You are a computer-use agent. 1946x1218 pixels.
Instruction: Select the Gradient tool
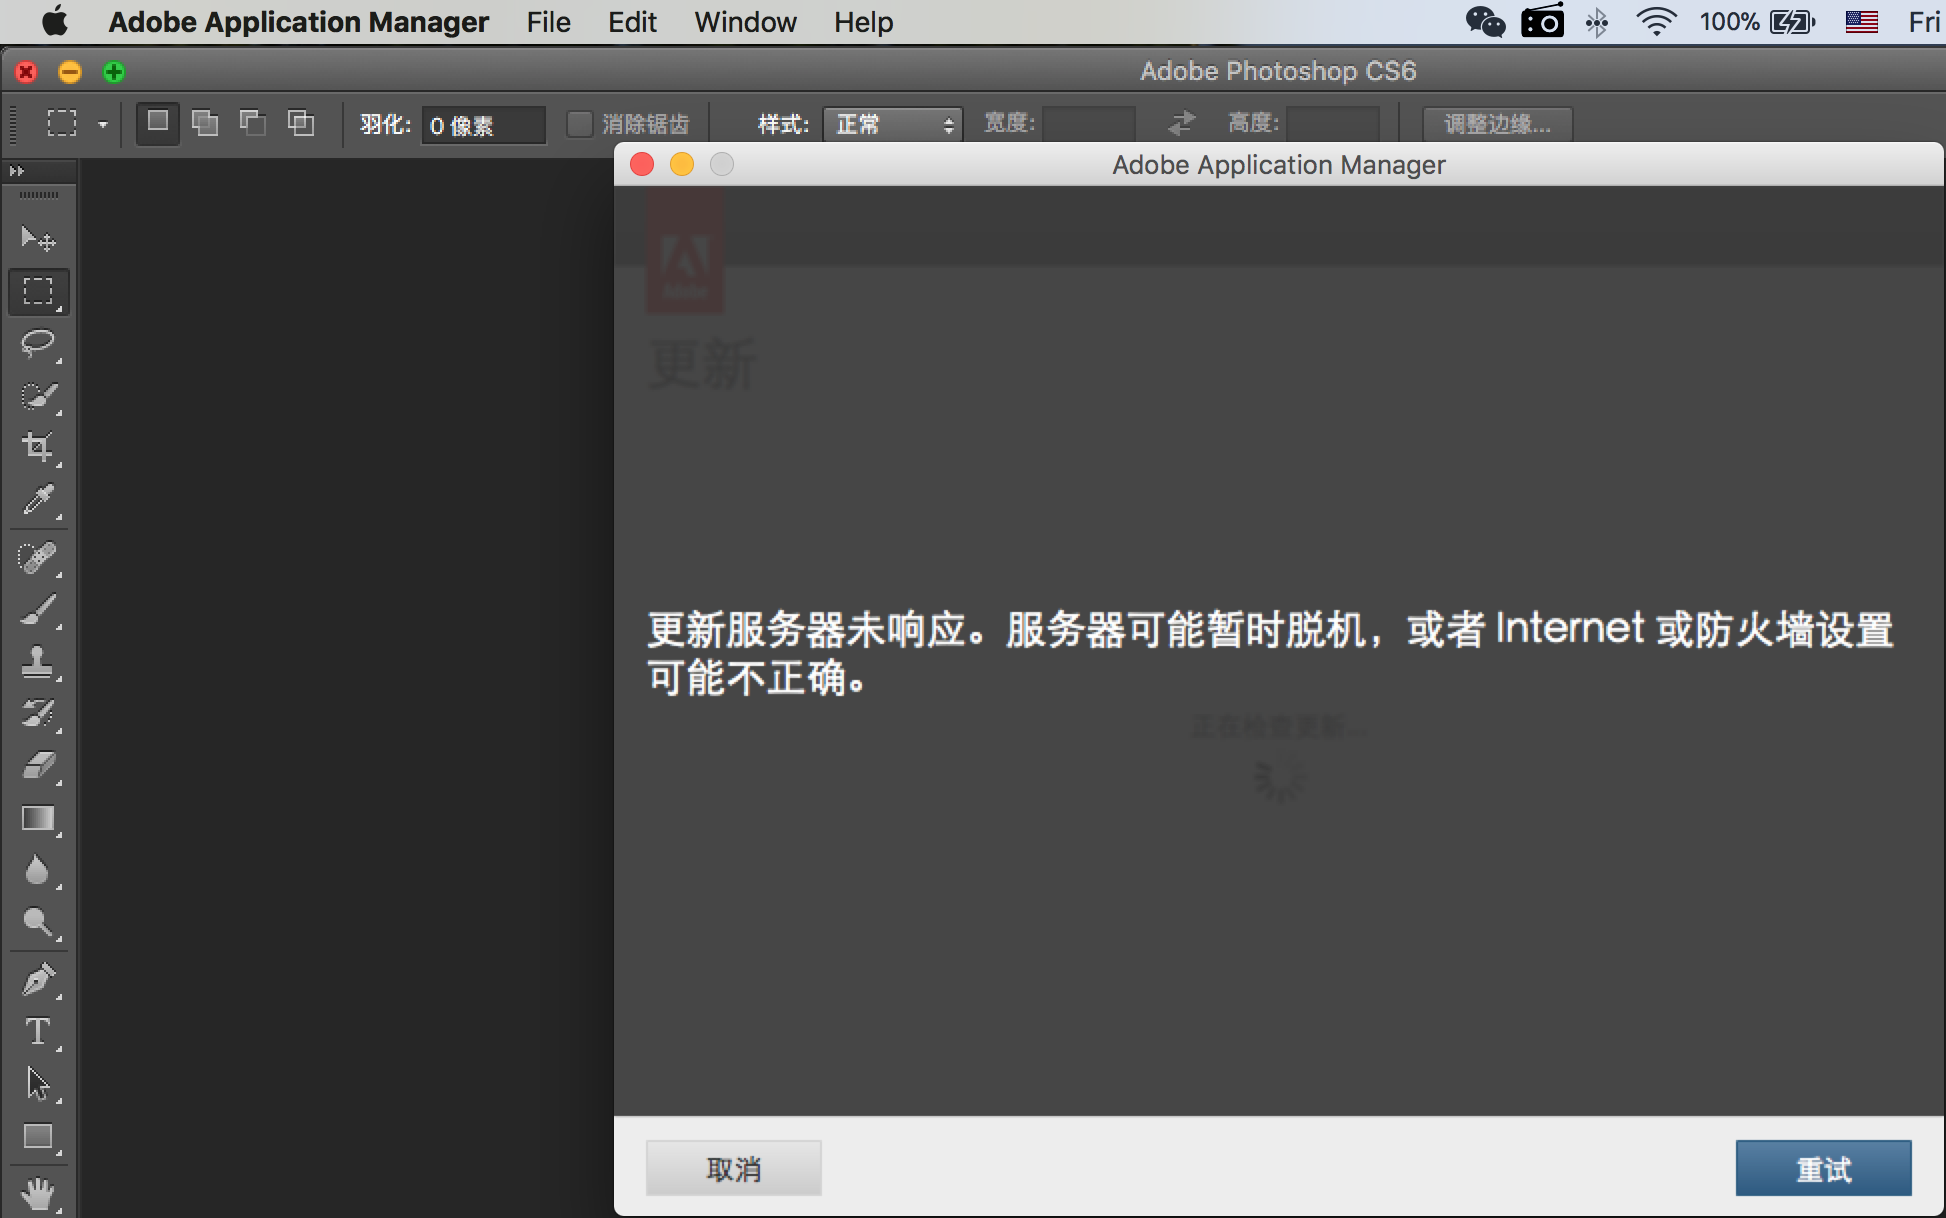(x=39, y=818)
